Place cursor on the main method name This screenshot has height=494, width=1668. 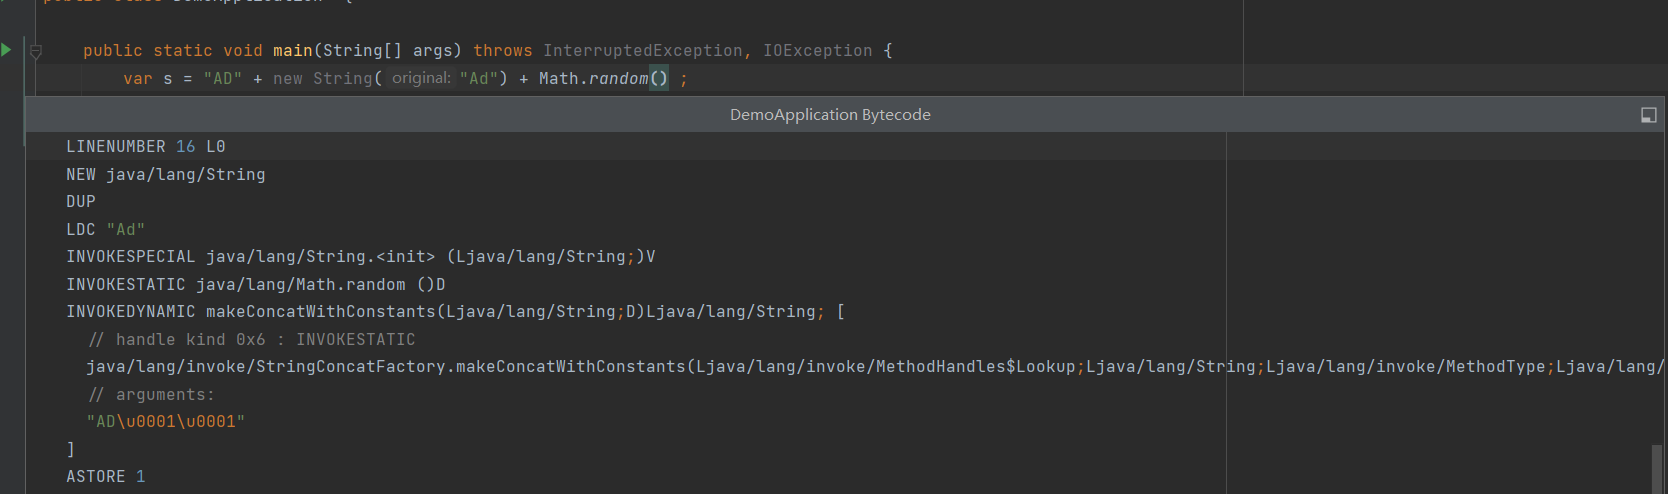click(x=292, y=51)
